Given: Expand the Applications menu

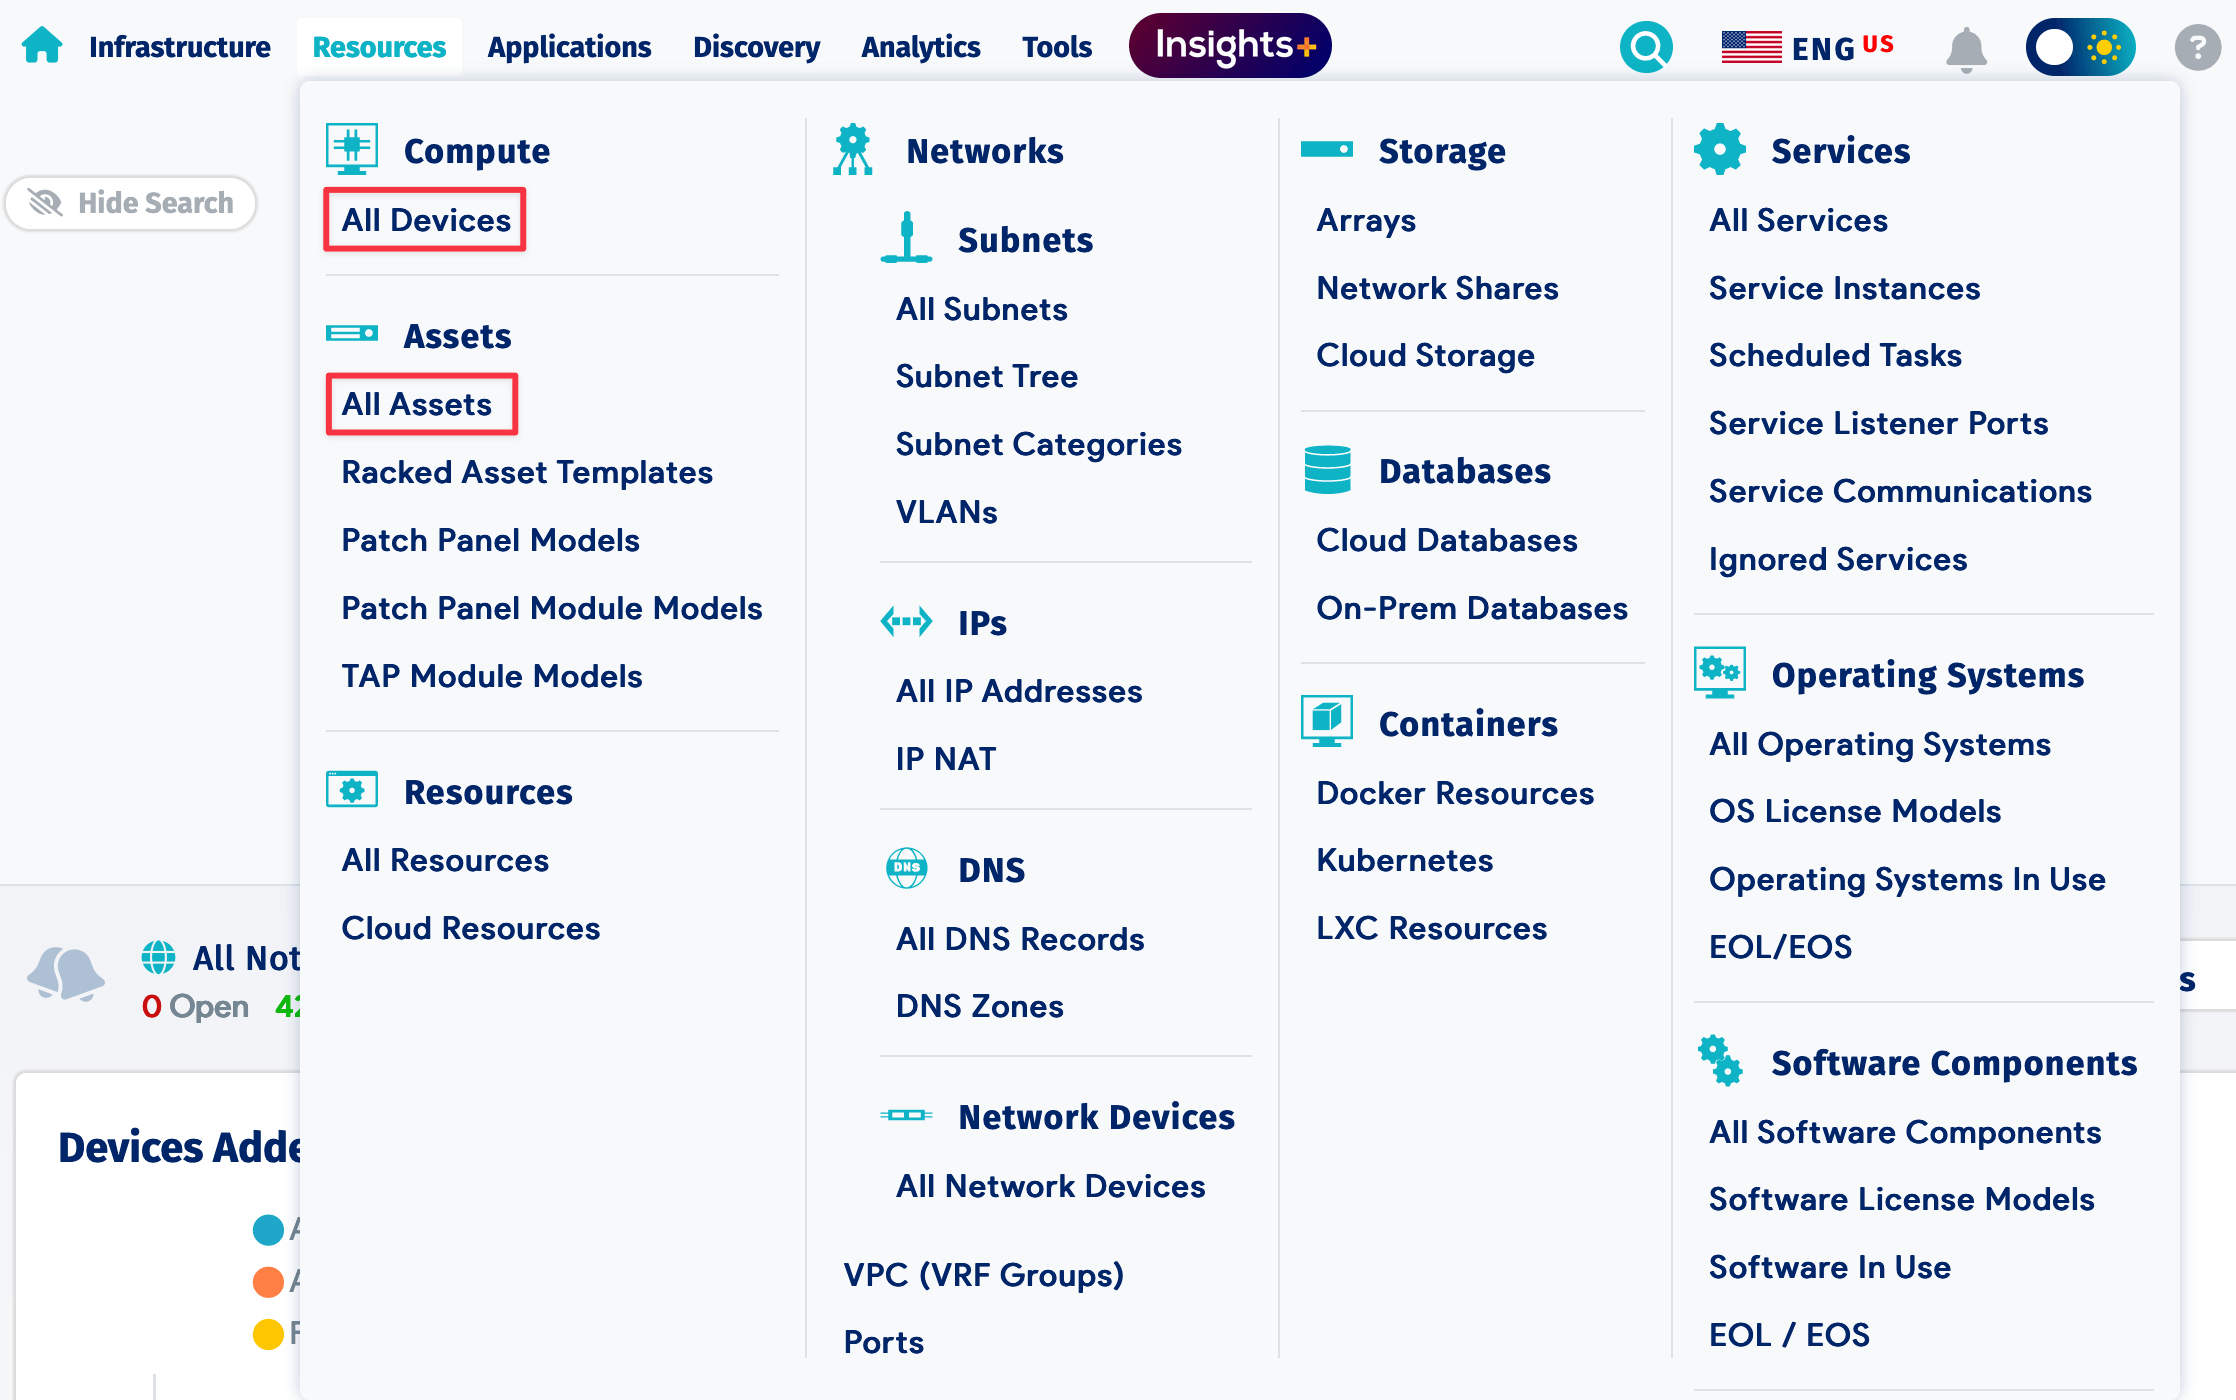Looking at the screenshot, I should click(569, 47).
